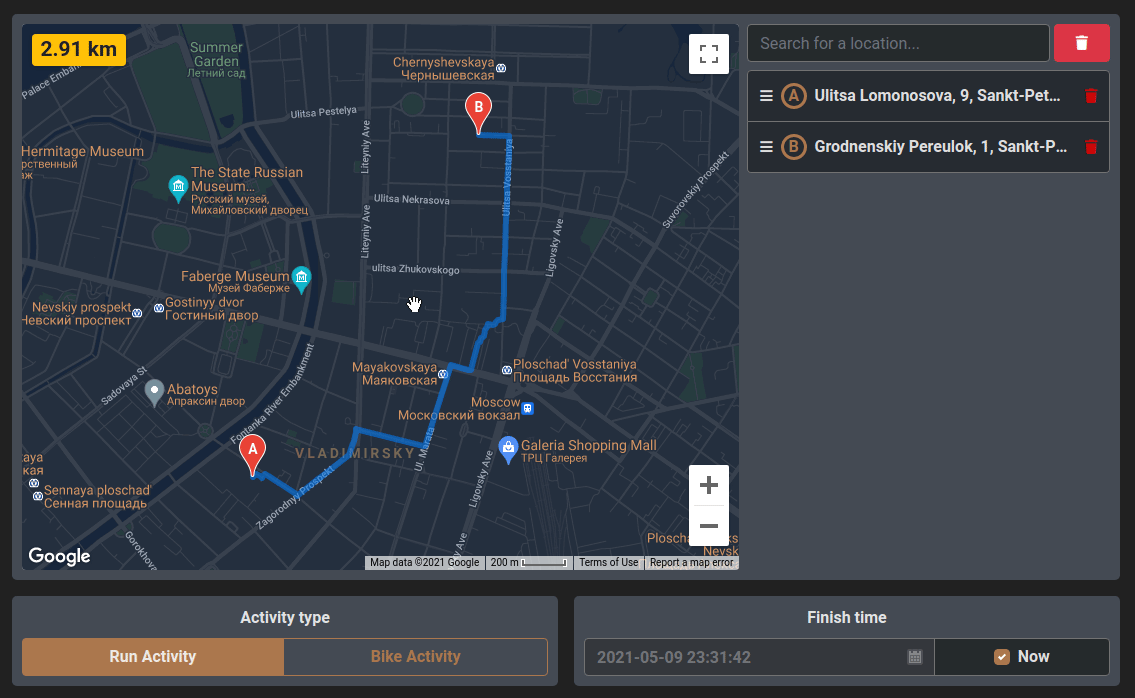
Task: Click Sennaya ploschad' metro icon
Action: [x=38, y=496]
